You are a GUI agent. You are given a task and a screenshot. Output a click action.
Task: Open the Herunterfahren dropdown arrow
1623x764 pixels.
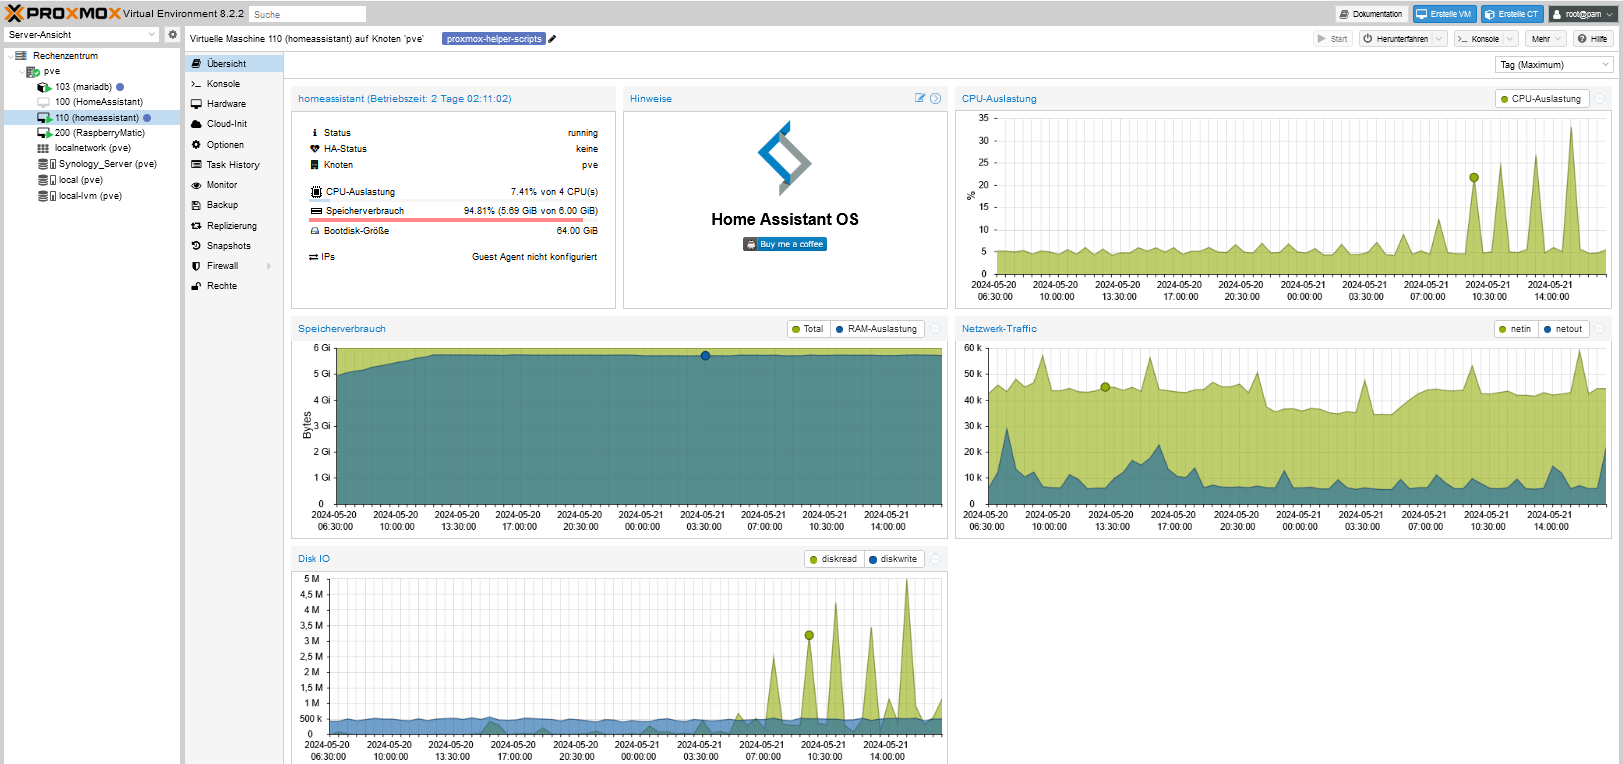pos(1439,39)
